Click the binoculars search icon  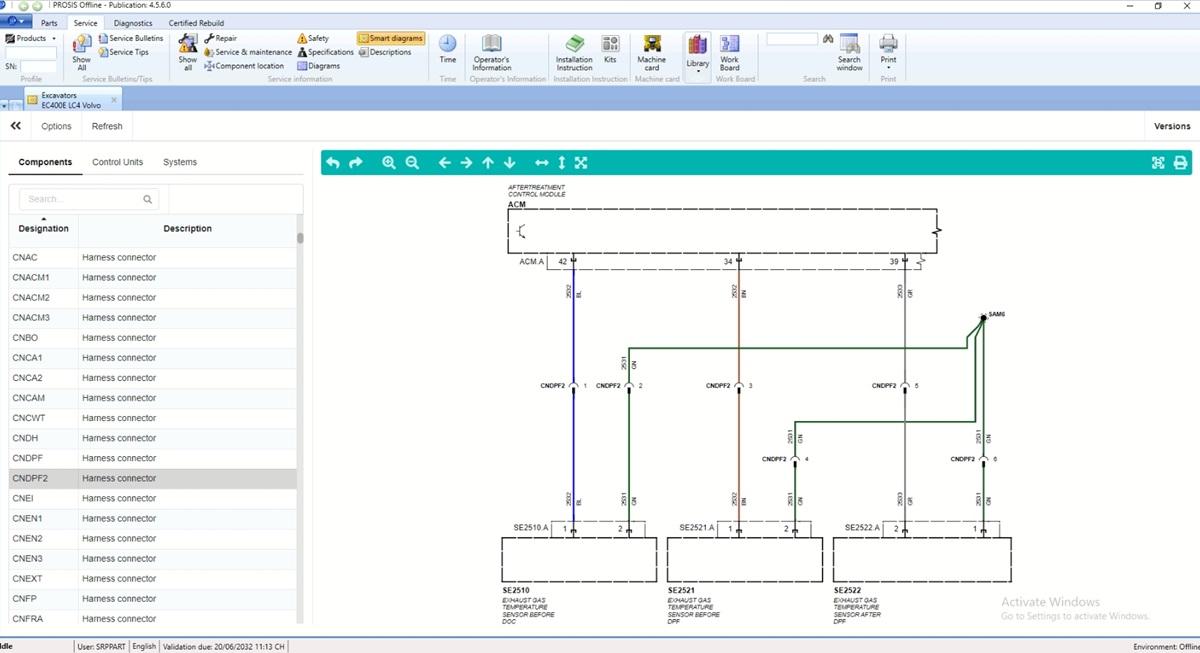tap(828, 39)
